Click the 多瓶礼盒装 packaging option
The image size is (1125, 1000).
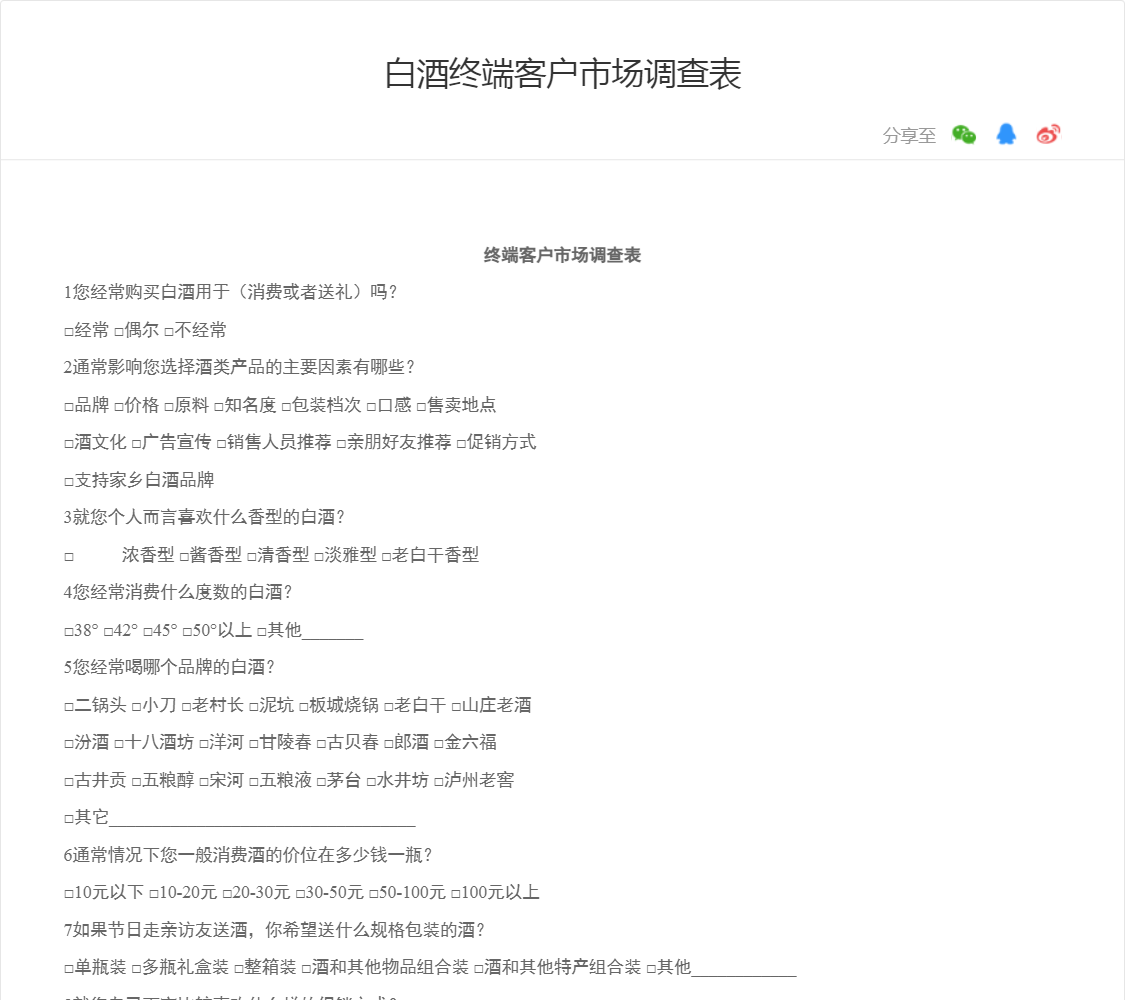coord(179,967)
